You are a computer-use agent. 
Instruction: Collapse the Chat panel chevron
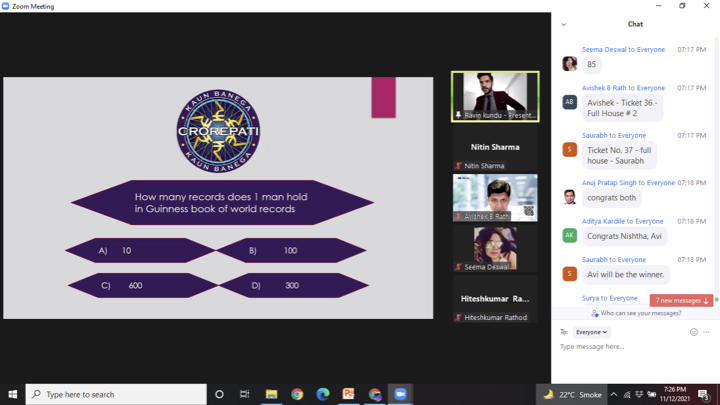coord(564,24)
